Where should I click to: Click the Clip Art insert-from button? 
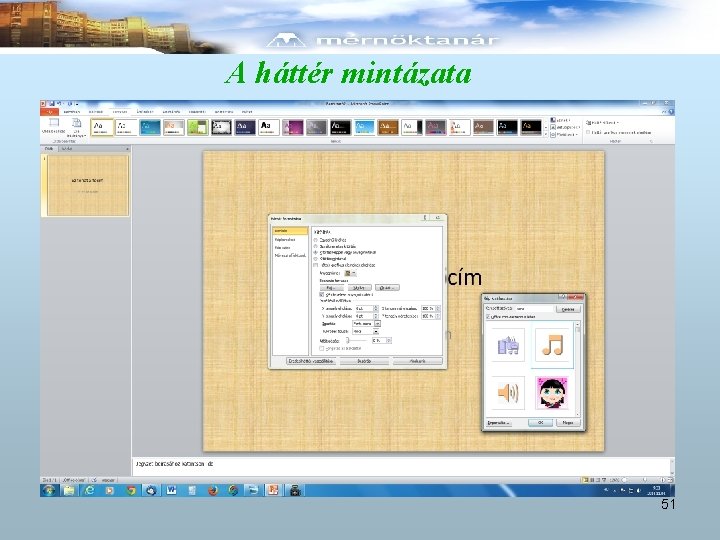coord(387,287)
